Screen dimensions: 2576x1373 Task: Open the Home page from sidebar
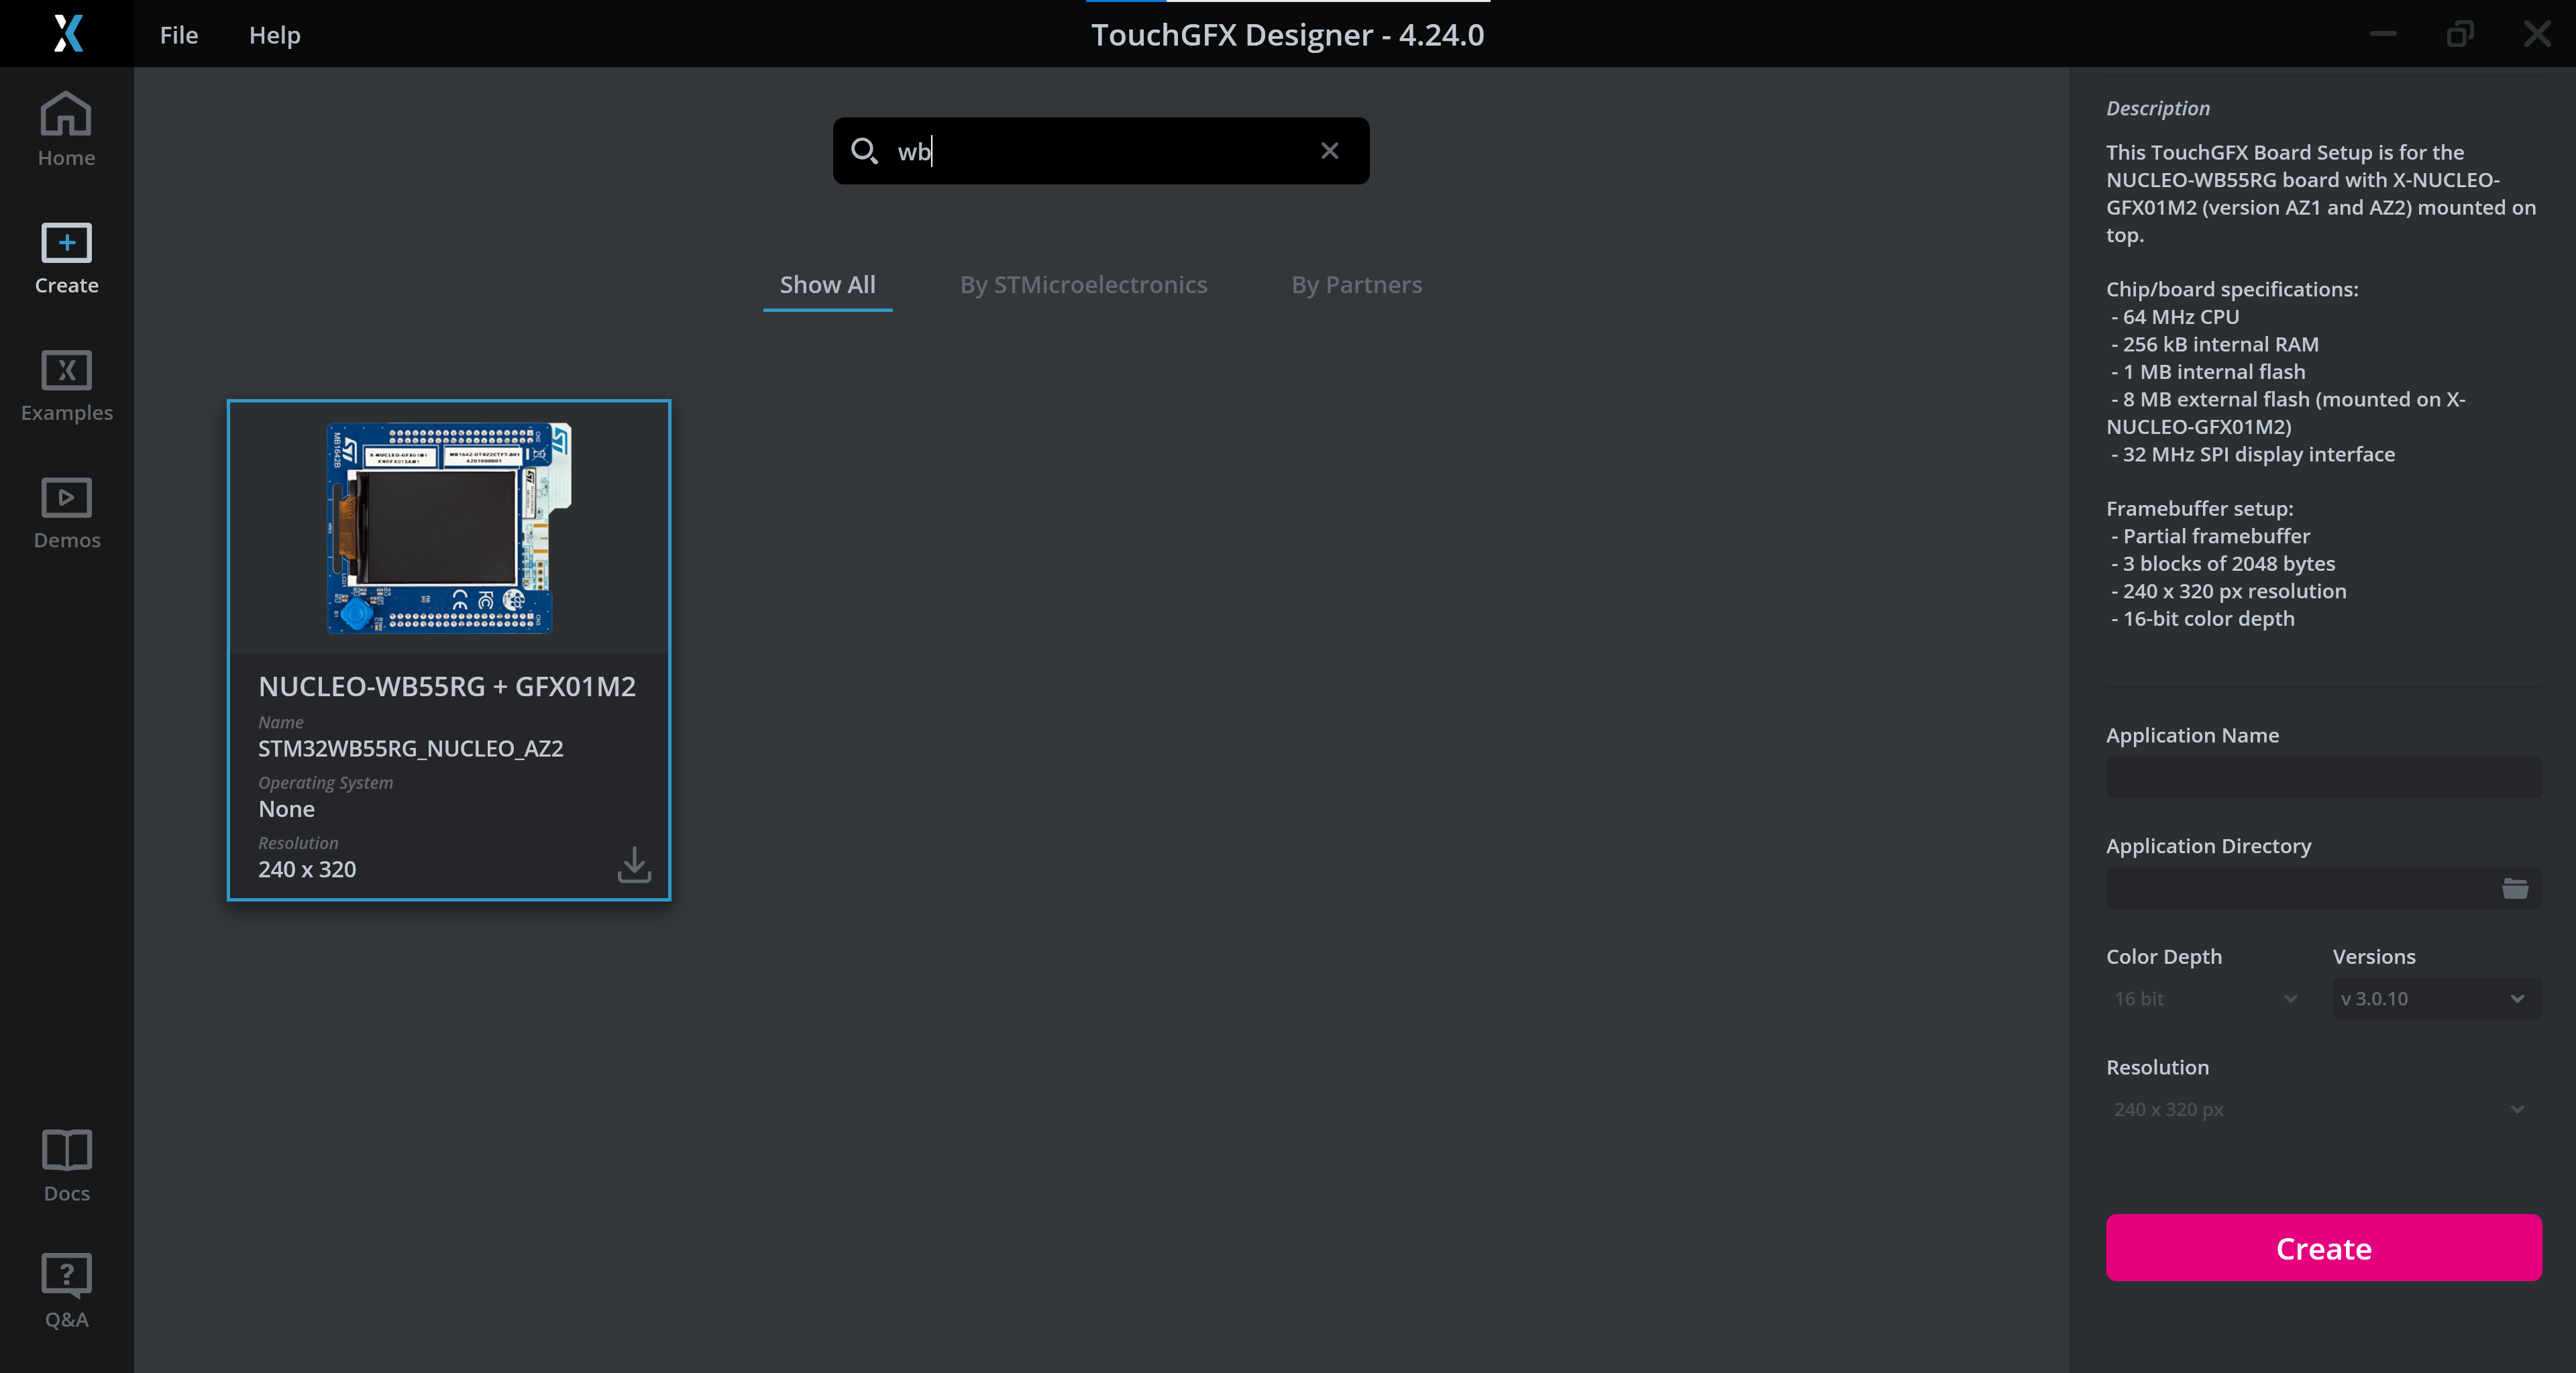tap(66, 129)
